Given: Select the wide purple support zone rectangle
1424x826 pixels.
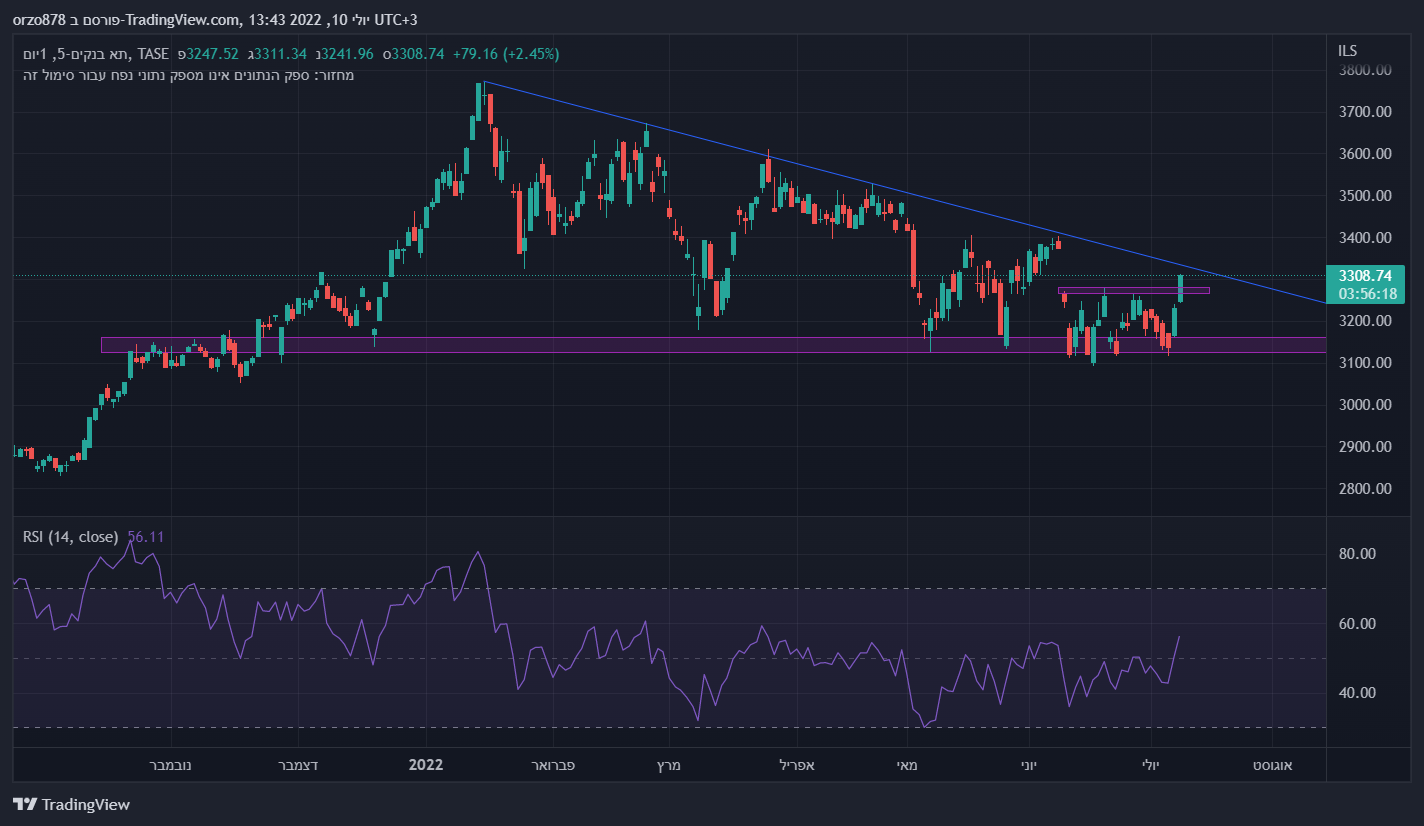Looking at the screenshot, I should [x=600, y=345].
